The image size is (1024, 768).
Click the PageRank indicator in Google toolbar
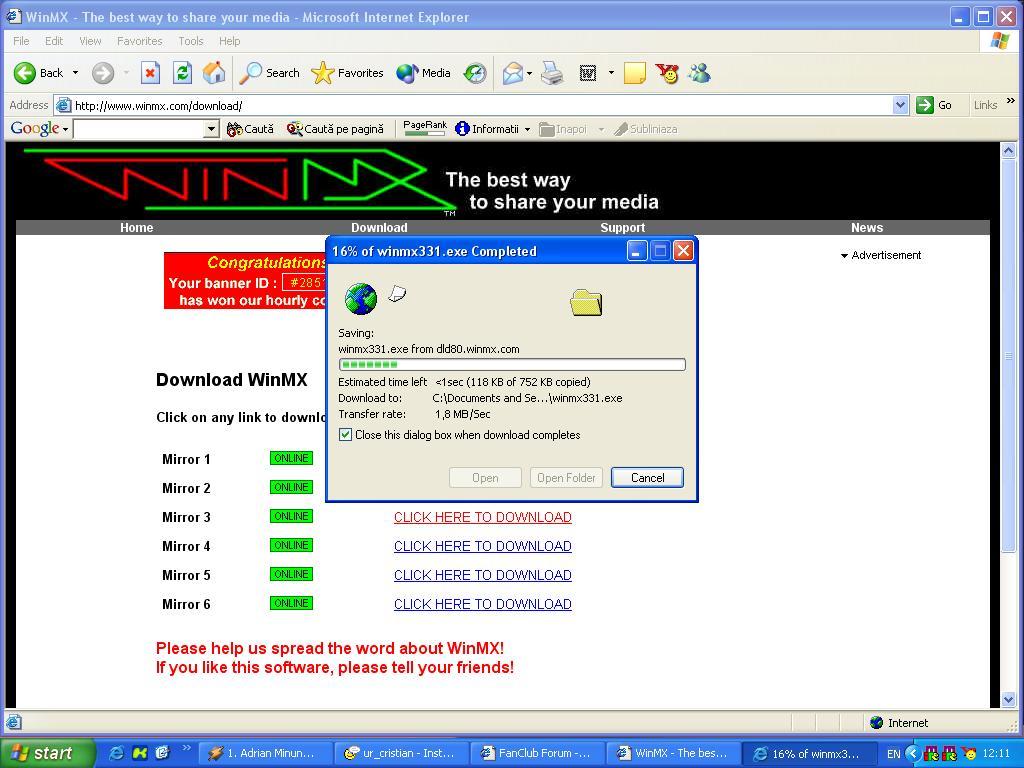pos(425,128)
